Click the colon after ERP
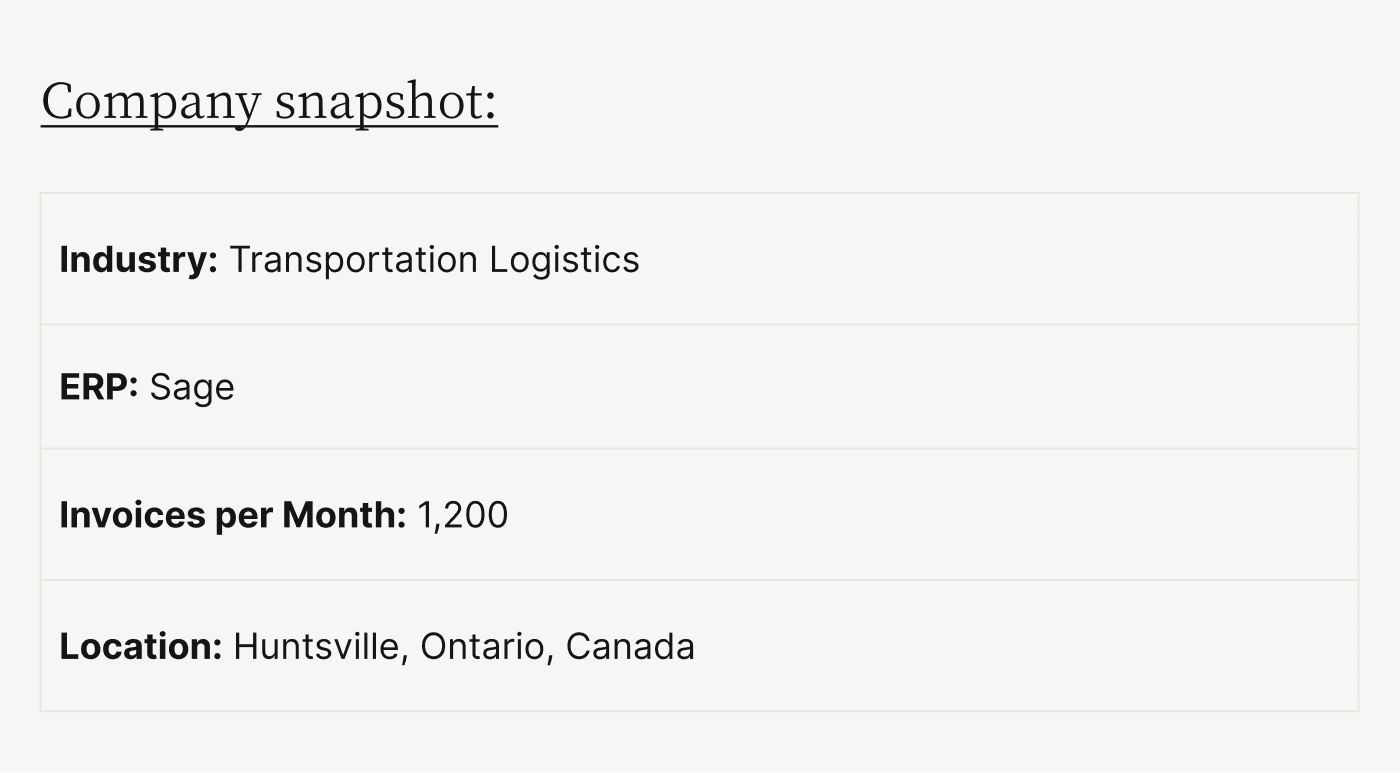Screen dimensions: 1400x773 click(134, 388)
